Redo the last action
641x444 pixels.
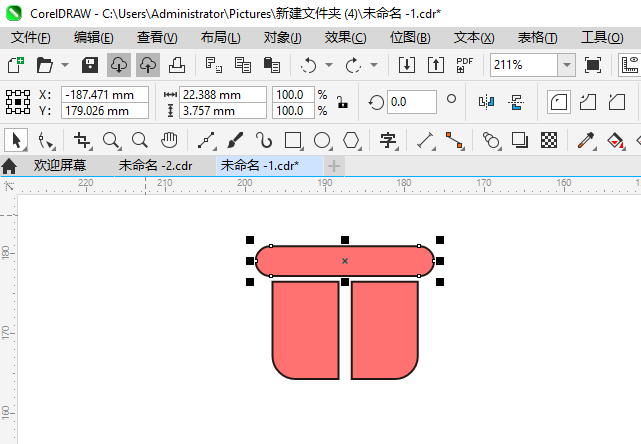click(353, 65)
